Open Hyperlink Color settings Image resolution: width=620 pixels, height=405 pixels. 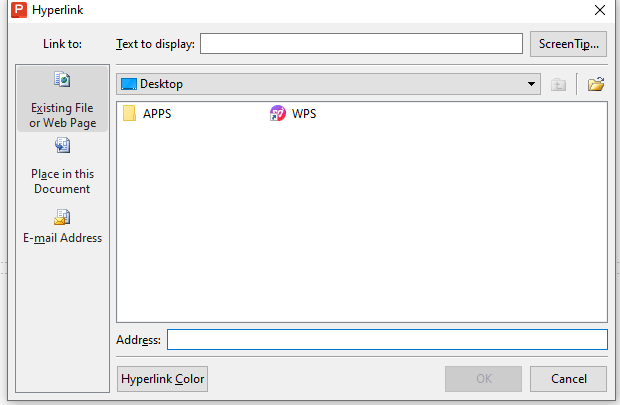tap(163, 379)
